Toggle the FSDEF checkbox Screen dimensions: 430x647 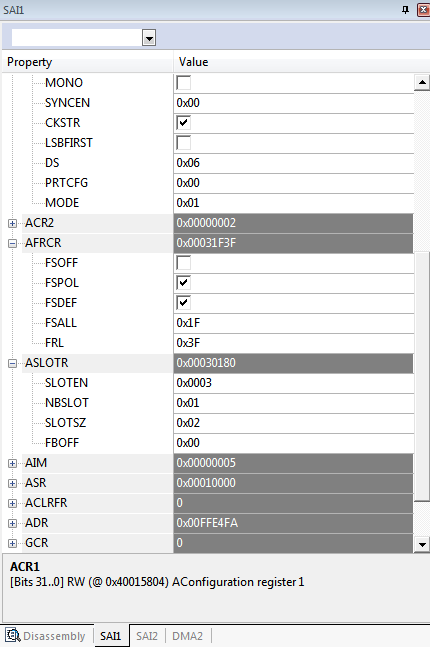(x=183, y=303)
